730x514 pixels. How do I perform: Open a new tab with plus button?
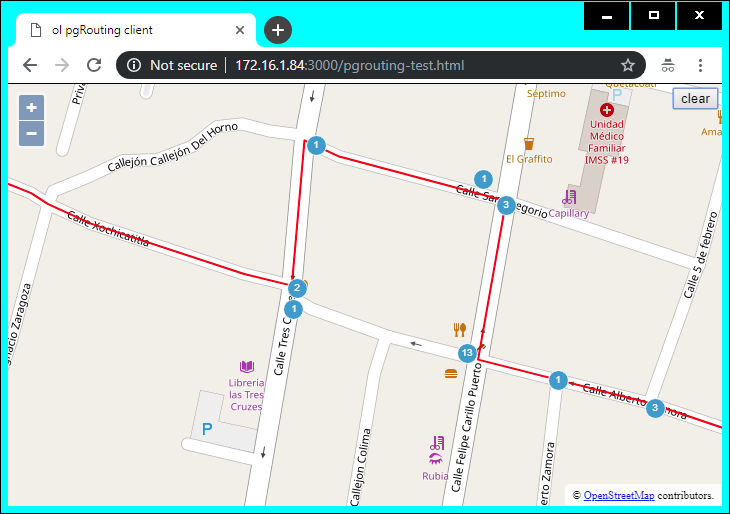[x=278, y=30]
